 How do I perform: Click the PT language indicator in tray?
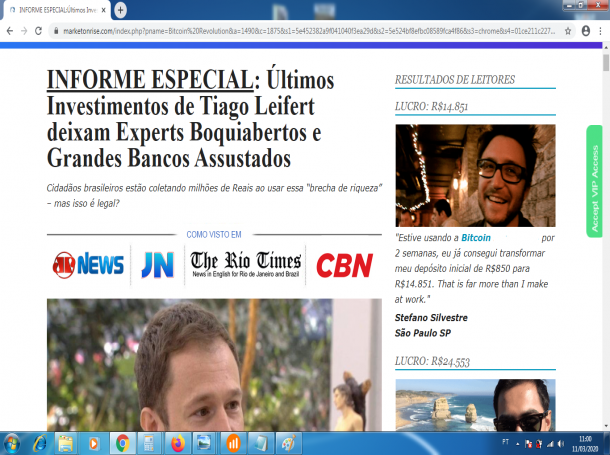(505, 442)
